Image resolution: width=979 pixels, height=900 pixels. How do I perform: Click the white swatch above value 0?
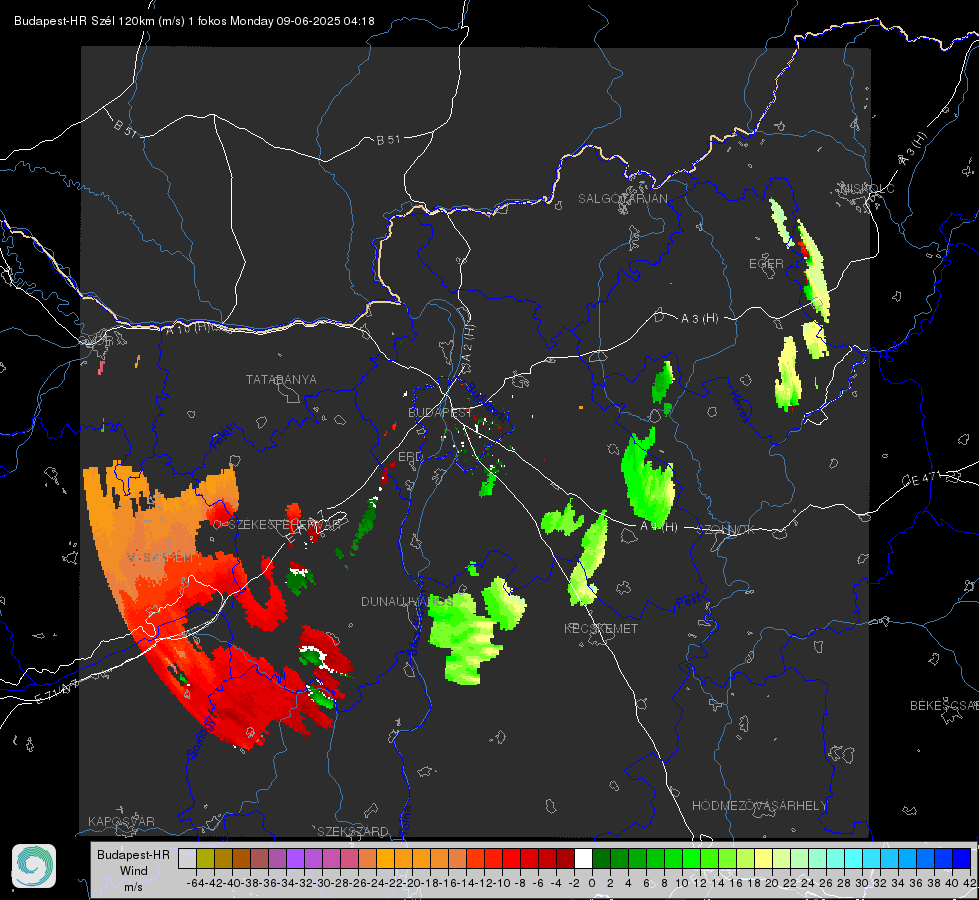(x=583, y=858)
